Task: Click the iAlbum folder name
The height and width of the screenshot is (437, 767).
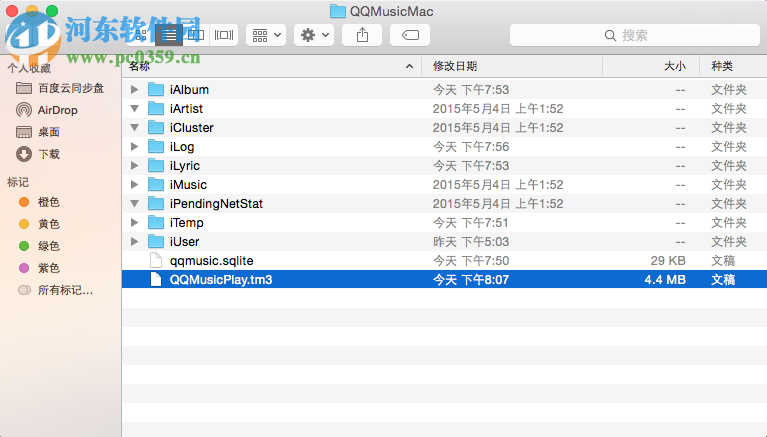Action: (x=189, y=90)
